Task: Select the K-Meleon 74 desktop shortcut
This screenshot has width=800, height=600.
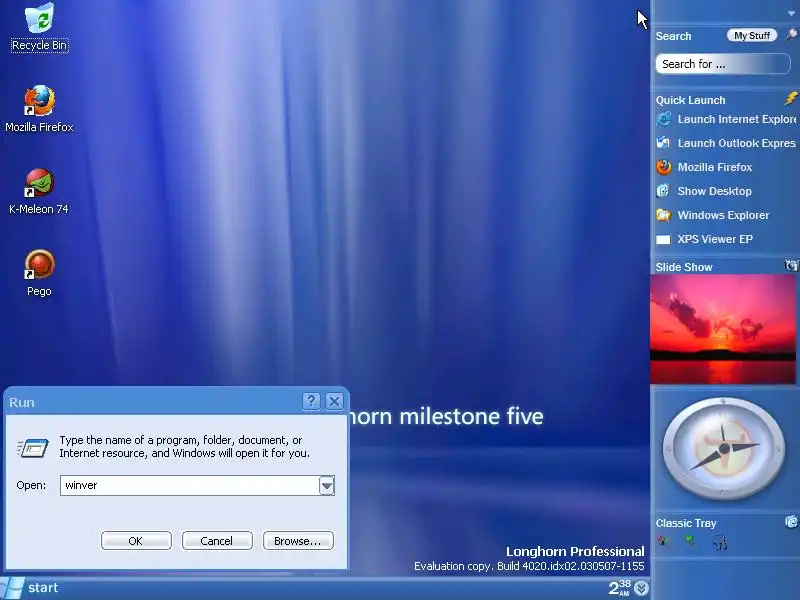Action: (39, 191)
